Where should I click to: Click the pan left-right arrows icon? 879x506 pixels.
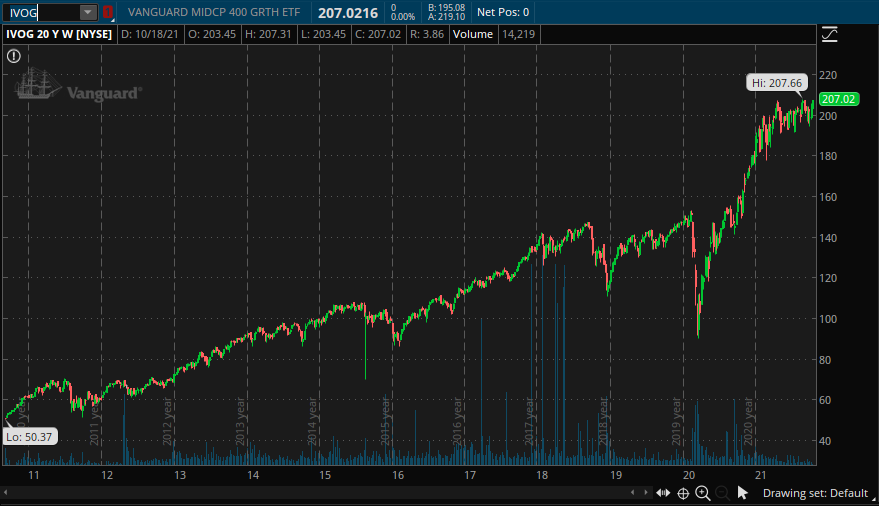click(663, 493)
